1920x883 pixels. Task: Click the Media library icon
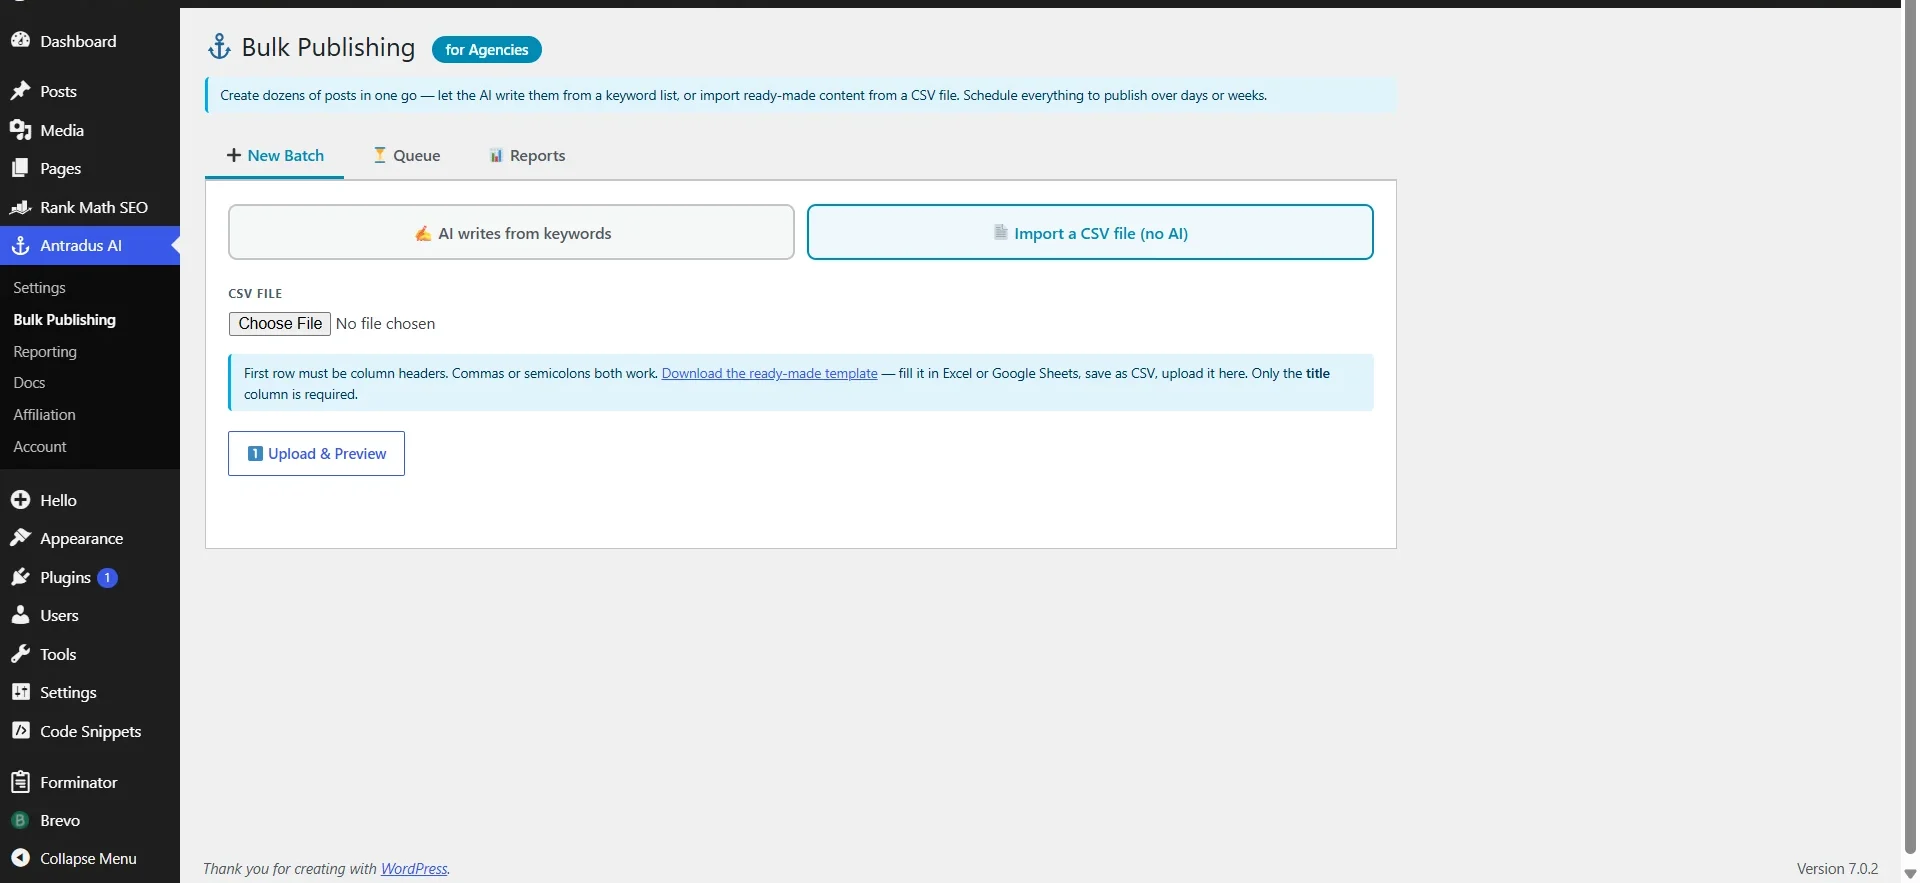pyautogui.click(x=20, y=130)
